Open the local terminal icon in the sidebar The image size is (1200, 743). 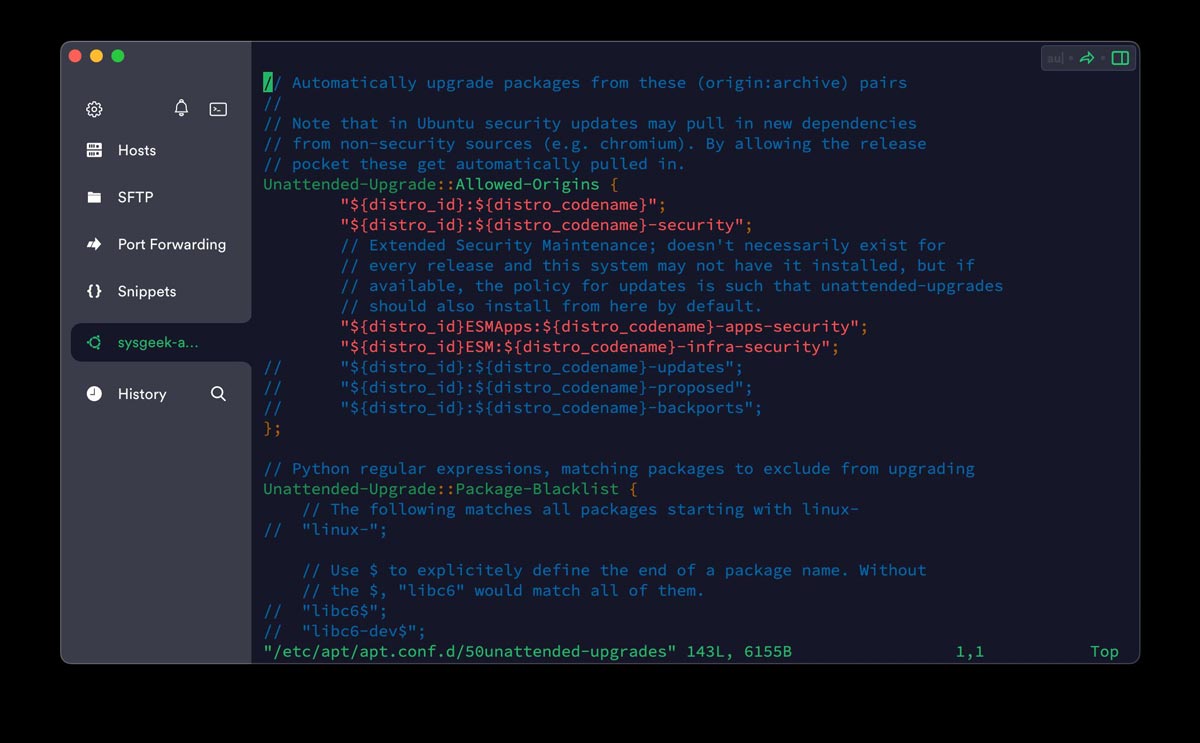coord(218,109)
